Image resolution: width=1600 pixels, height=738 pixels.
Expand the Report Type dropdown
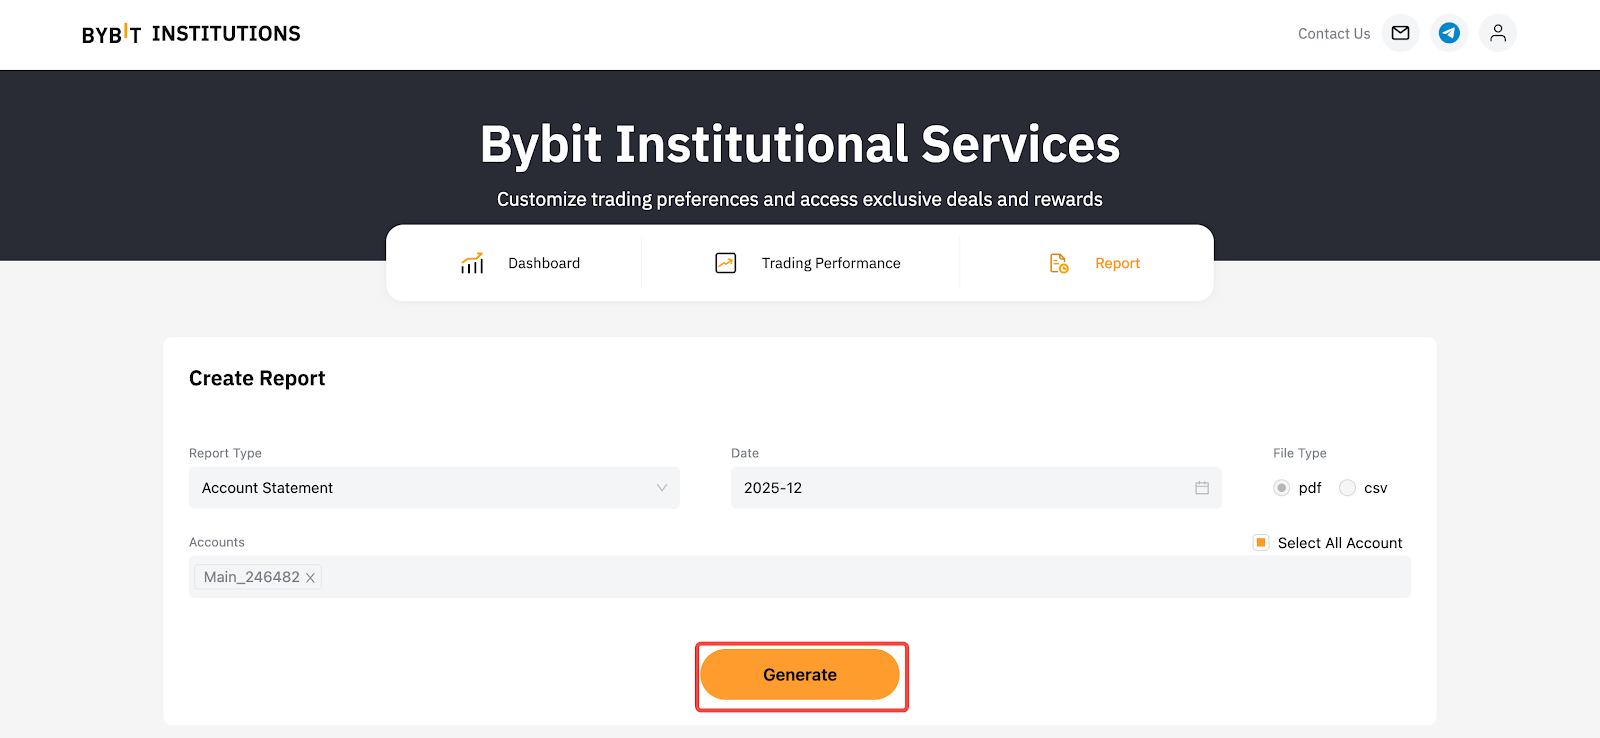click(434, 488)
